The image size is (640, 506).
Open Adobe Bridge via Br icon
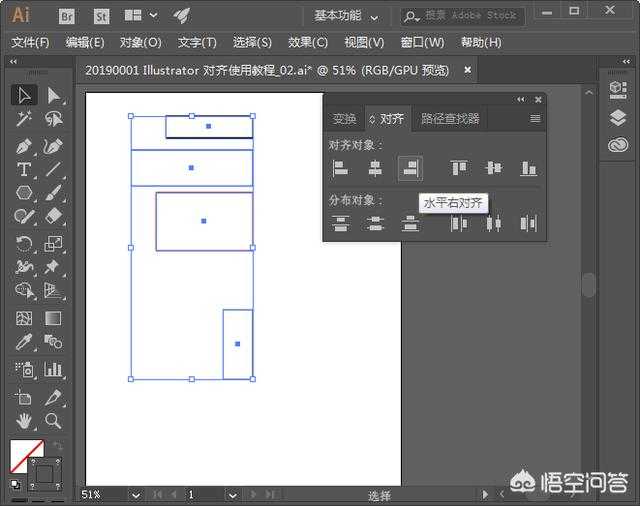pos(67,16)
